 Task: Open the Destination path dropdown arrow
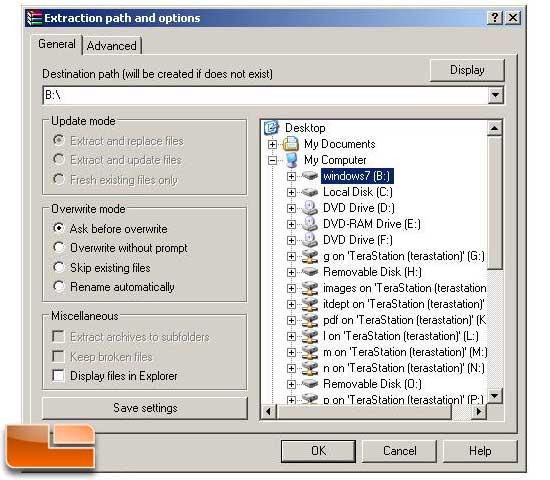click(496, 95)
